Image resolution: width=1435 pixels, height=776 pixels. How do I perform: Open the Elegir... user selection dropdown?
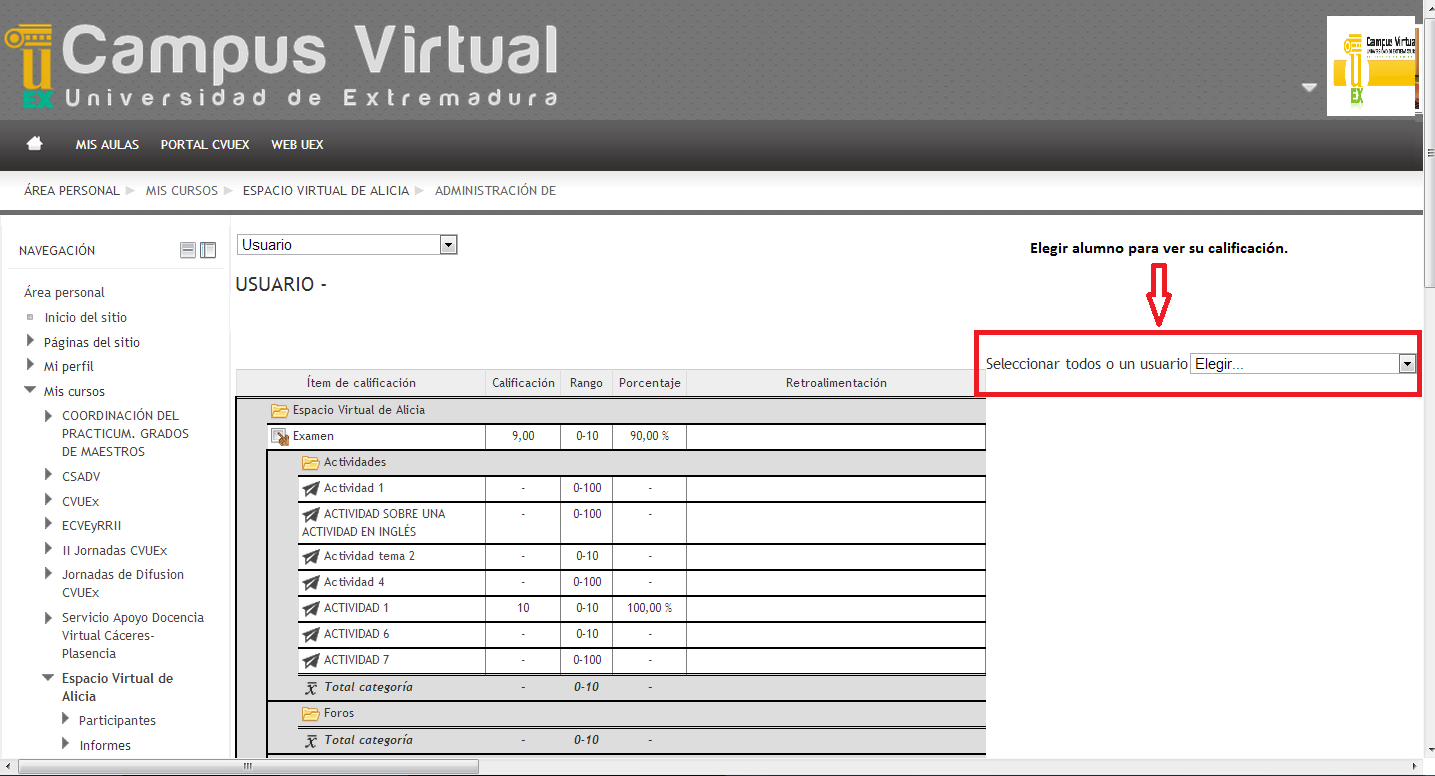pos(1407,364)
